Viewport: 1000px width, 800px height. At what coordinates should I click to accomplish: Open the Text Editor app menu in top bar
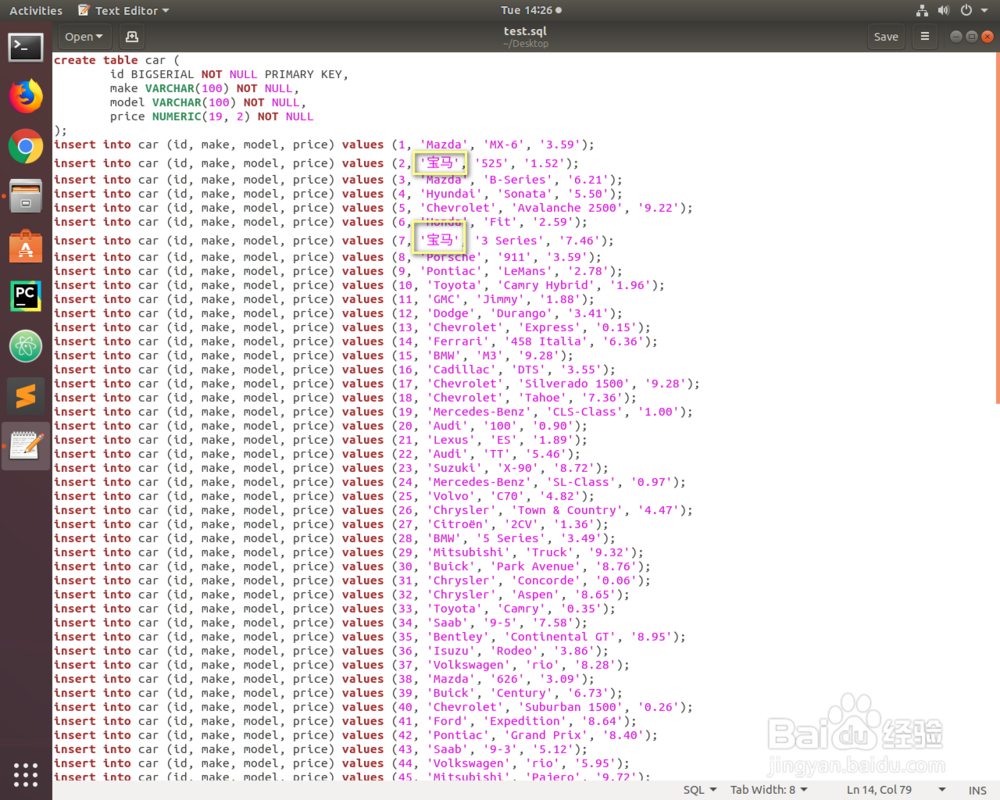pos(123,10)
